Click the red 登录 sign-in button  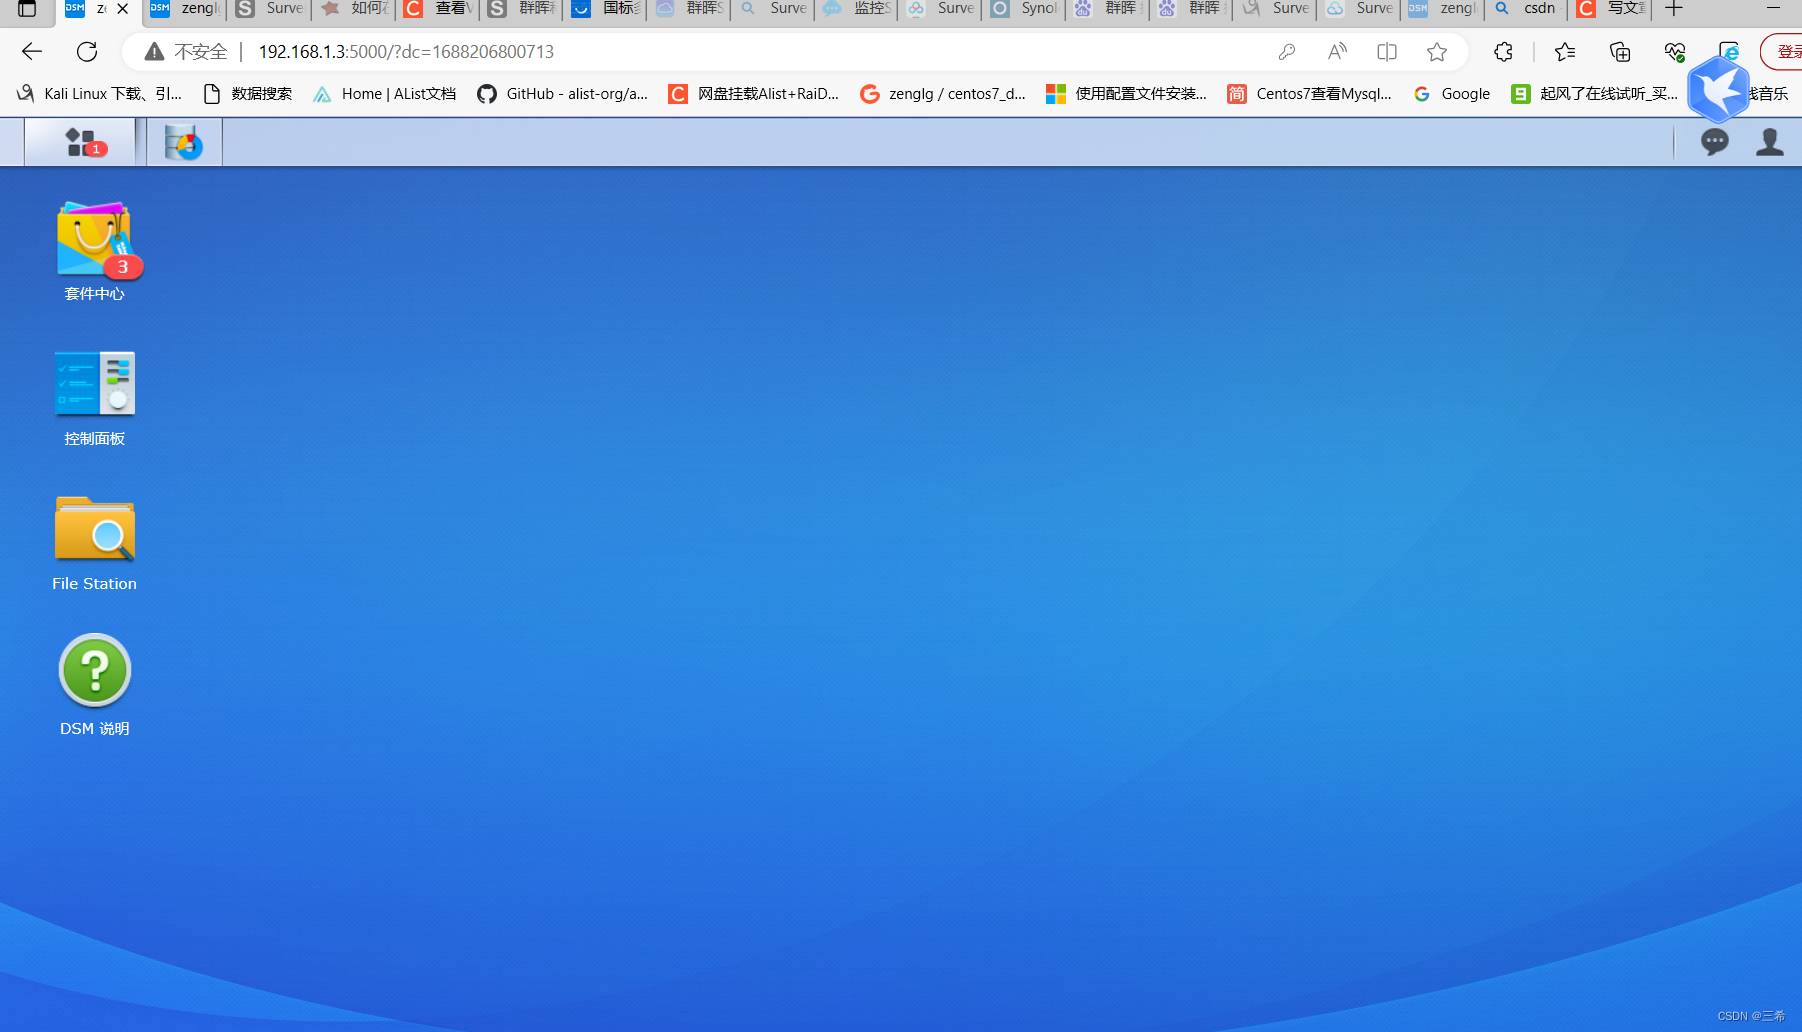pos(1784,52)
